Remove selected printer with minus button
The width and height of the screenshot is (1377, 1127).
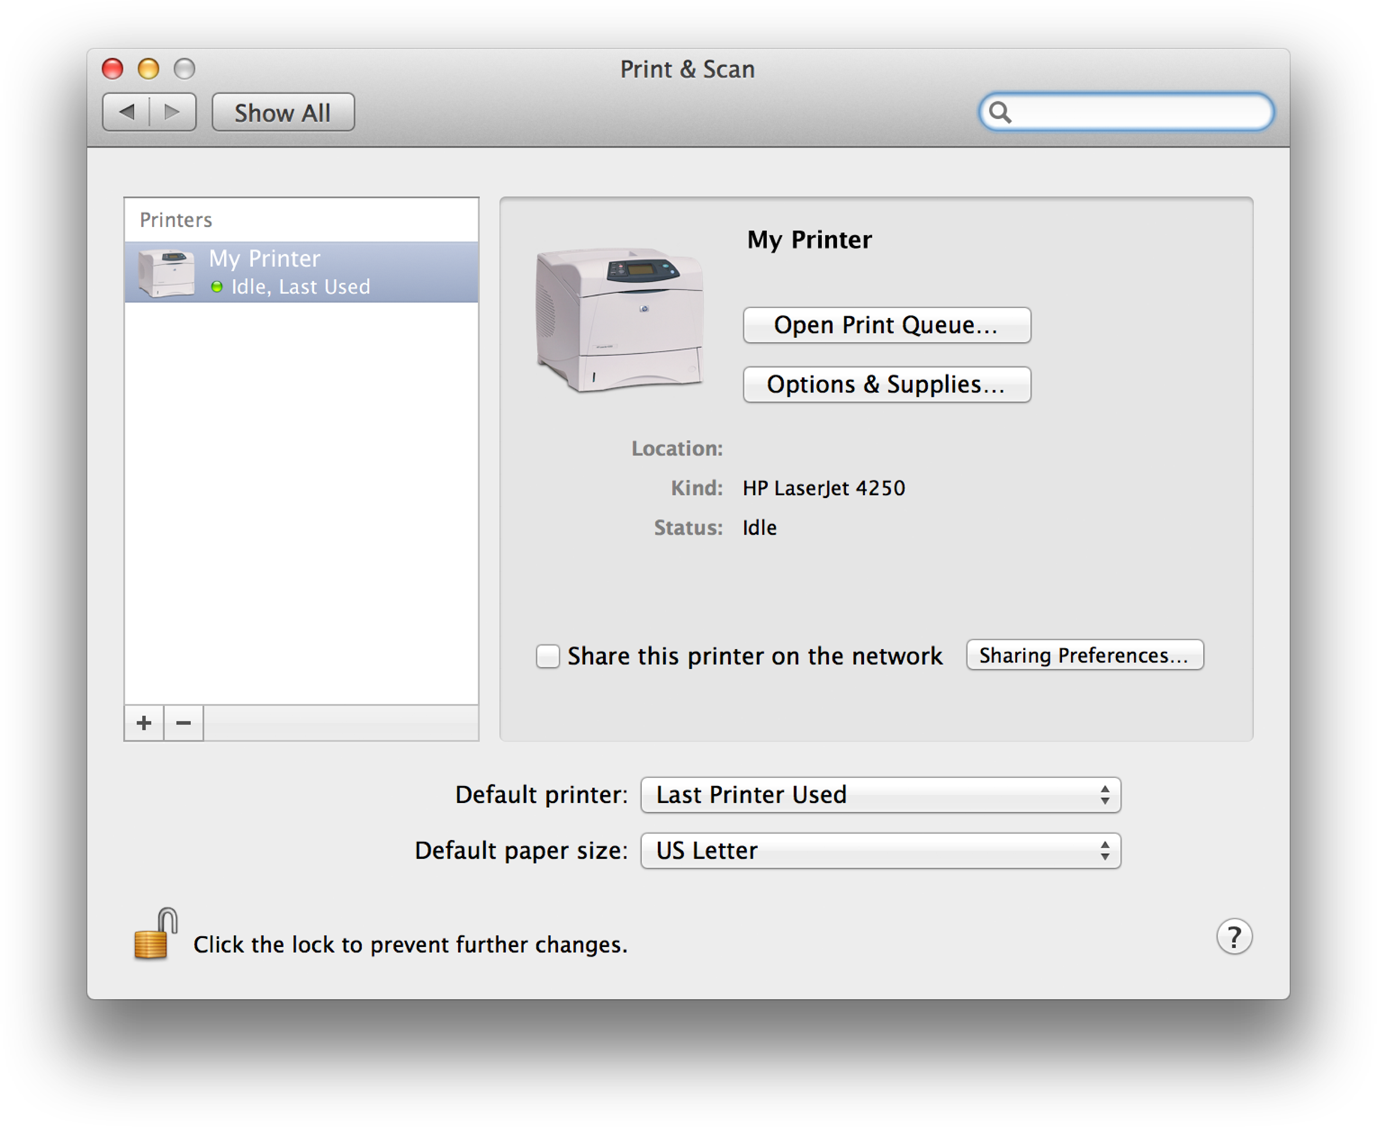[x=184, y=723]
